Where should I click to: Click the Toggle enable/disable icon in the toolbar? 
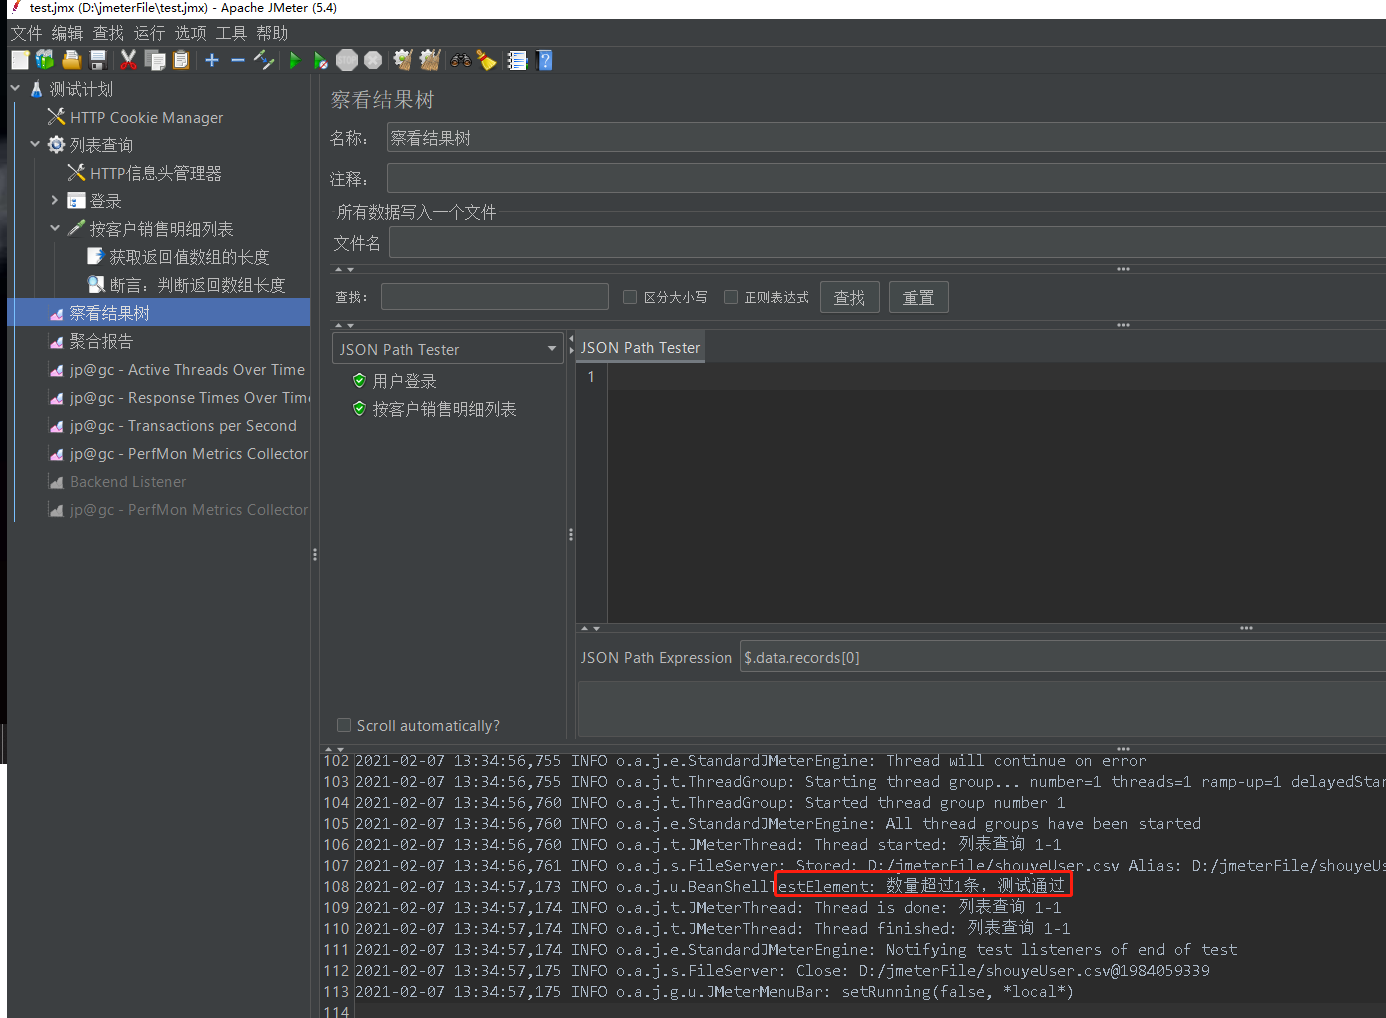coord(264,60)
